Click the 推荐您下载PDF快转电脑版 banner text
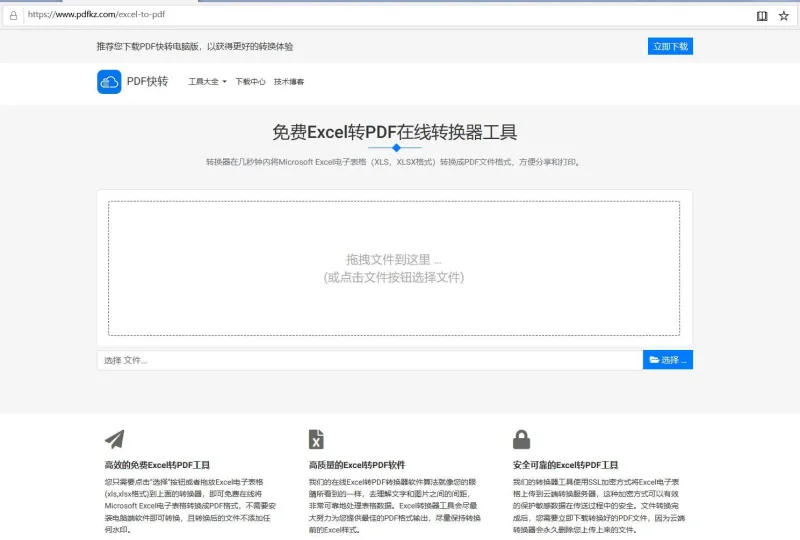800x540 pixels. tap(195, 46)
